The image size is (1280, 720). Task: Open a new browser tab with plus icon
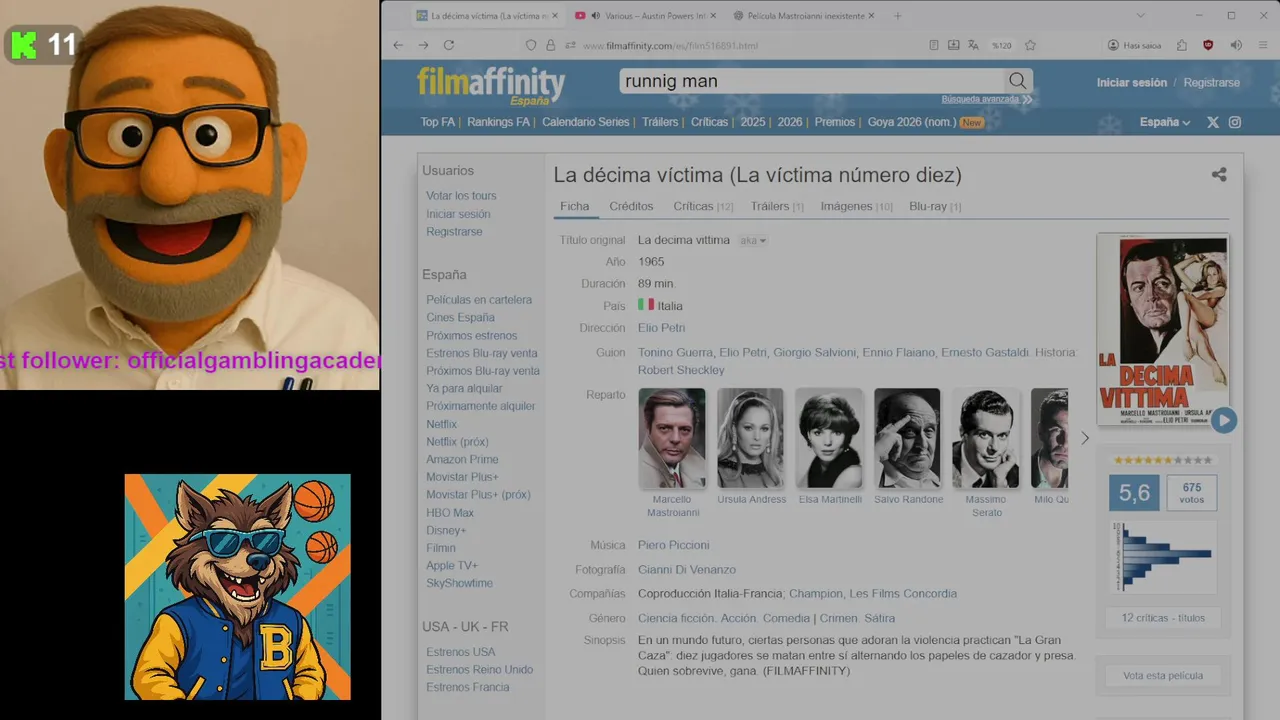click(x=897, y=16)
